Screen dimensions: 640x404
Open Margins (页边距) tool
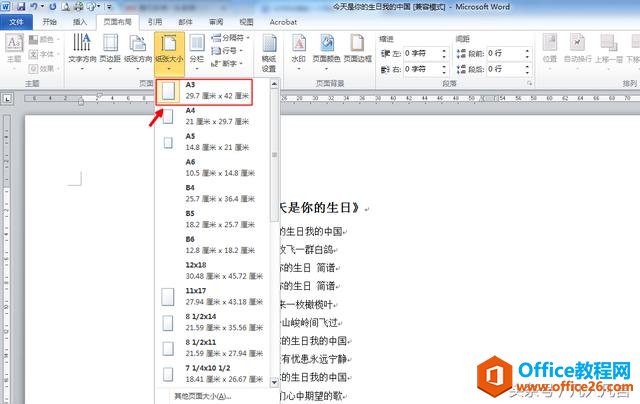tap(110, 52)
